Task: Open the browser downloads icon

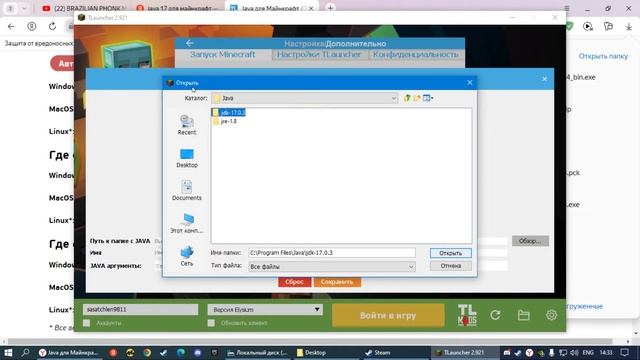Action: pos(629,27)
